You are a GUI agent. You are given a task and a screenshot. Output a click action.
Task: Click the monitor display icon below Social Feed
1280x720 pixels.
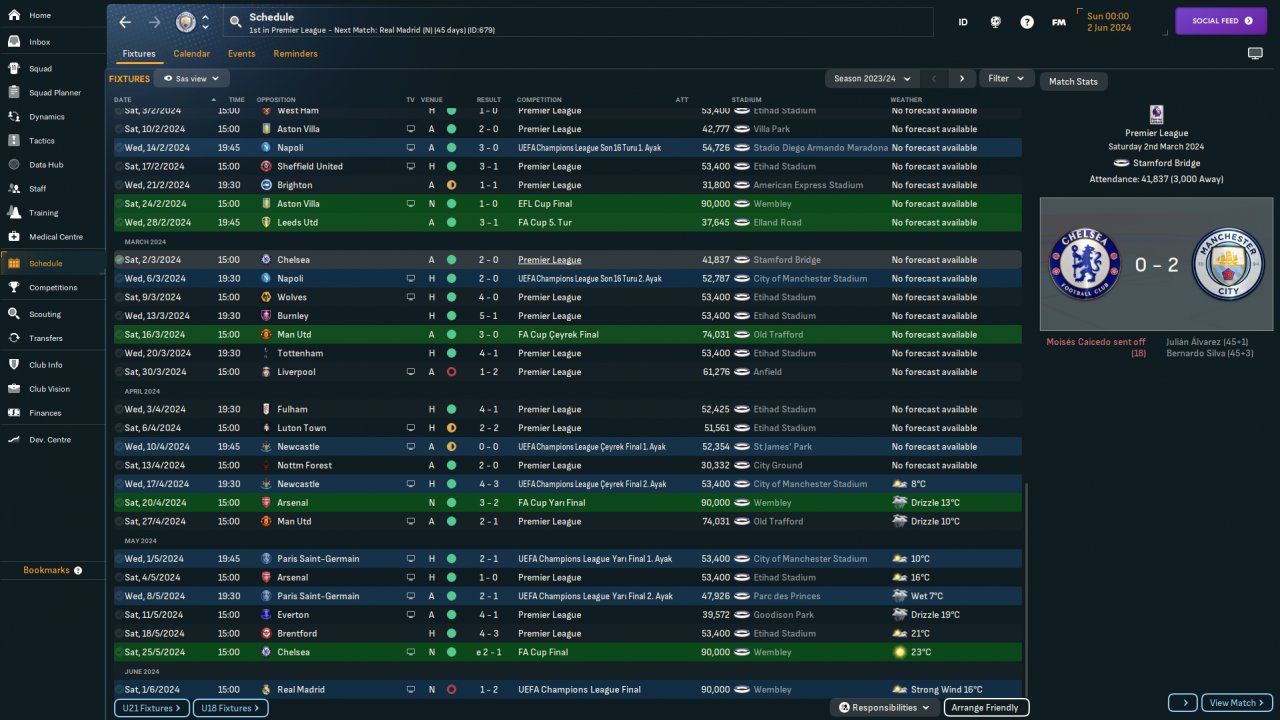click(1255, 53)
